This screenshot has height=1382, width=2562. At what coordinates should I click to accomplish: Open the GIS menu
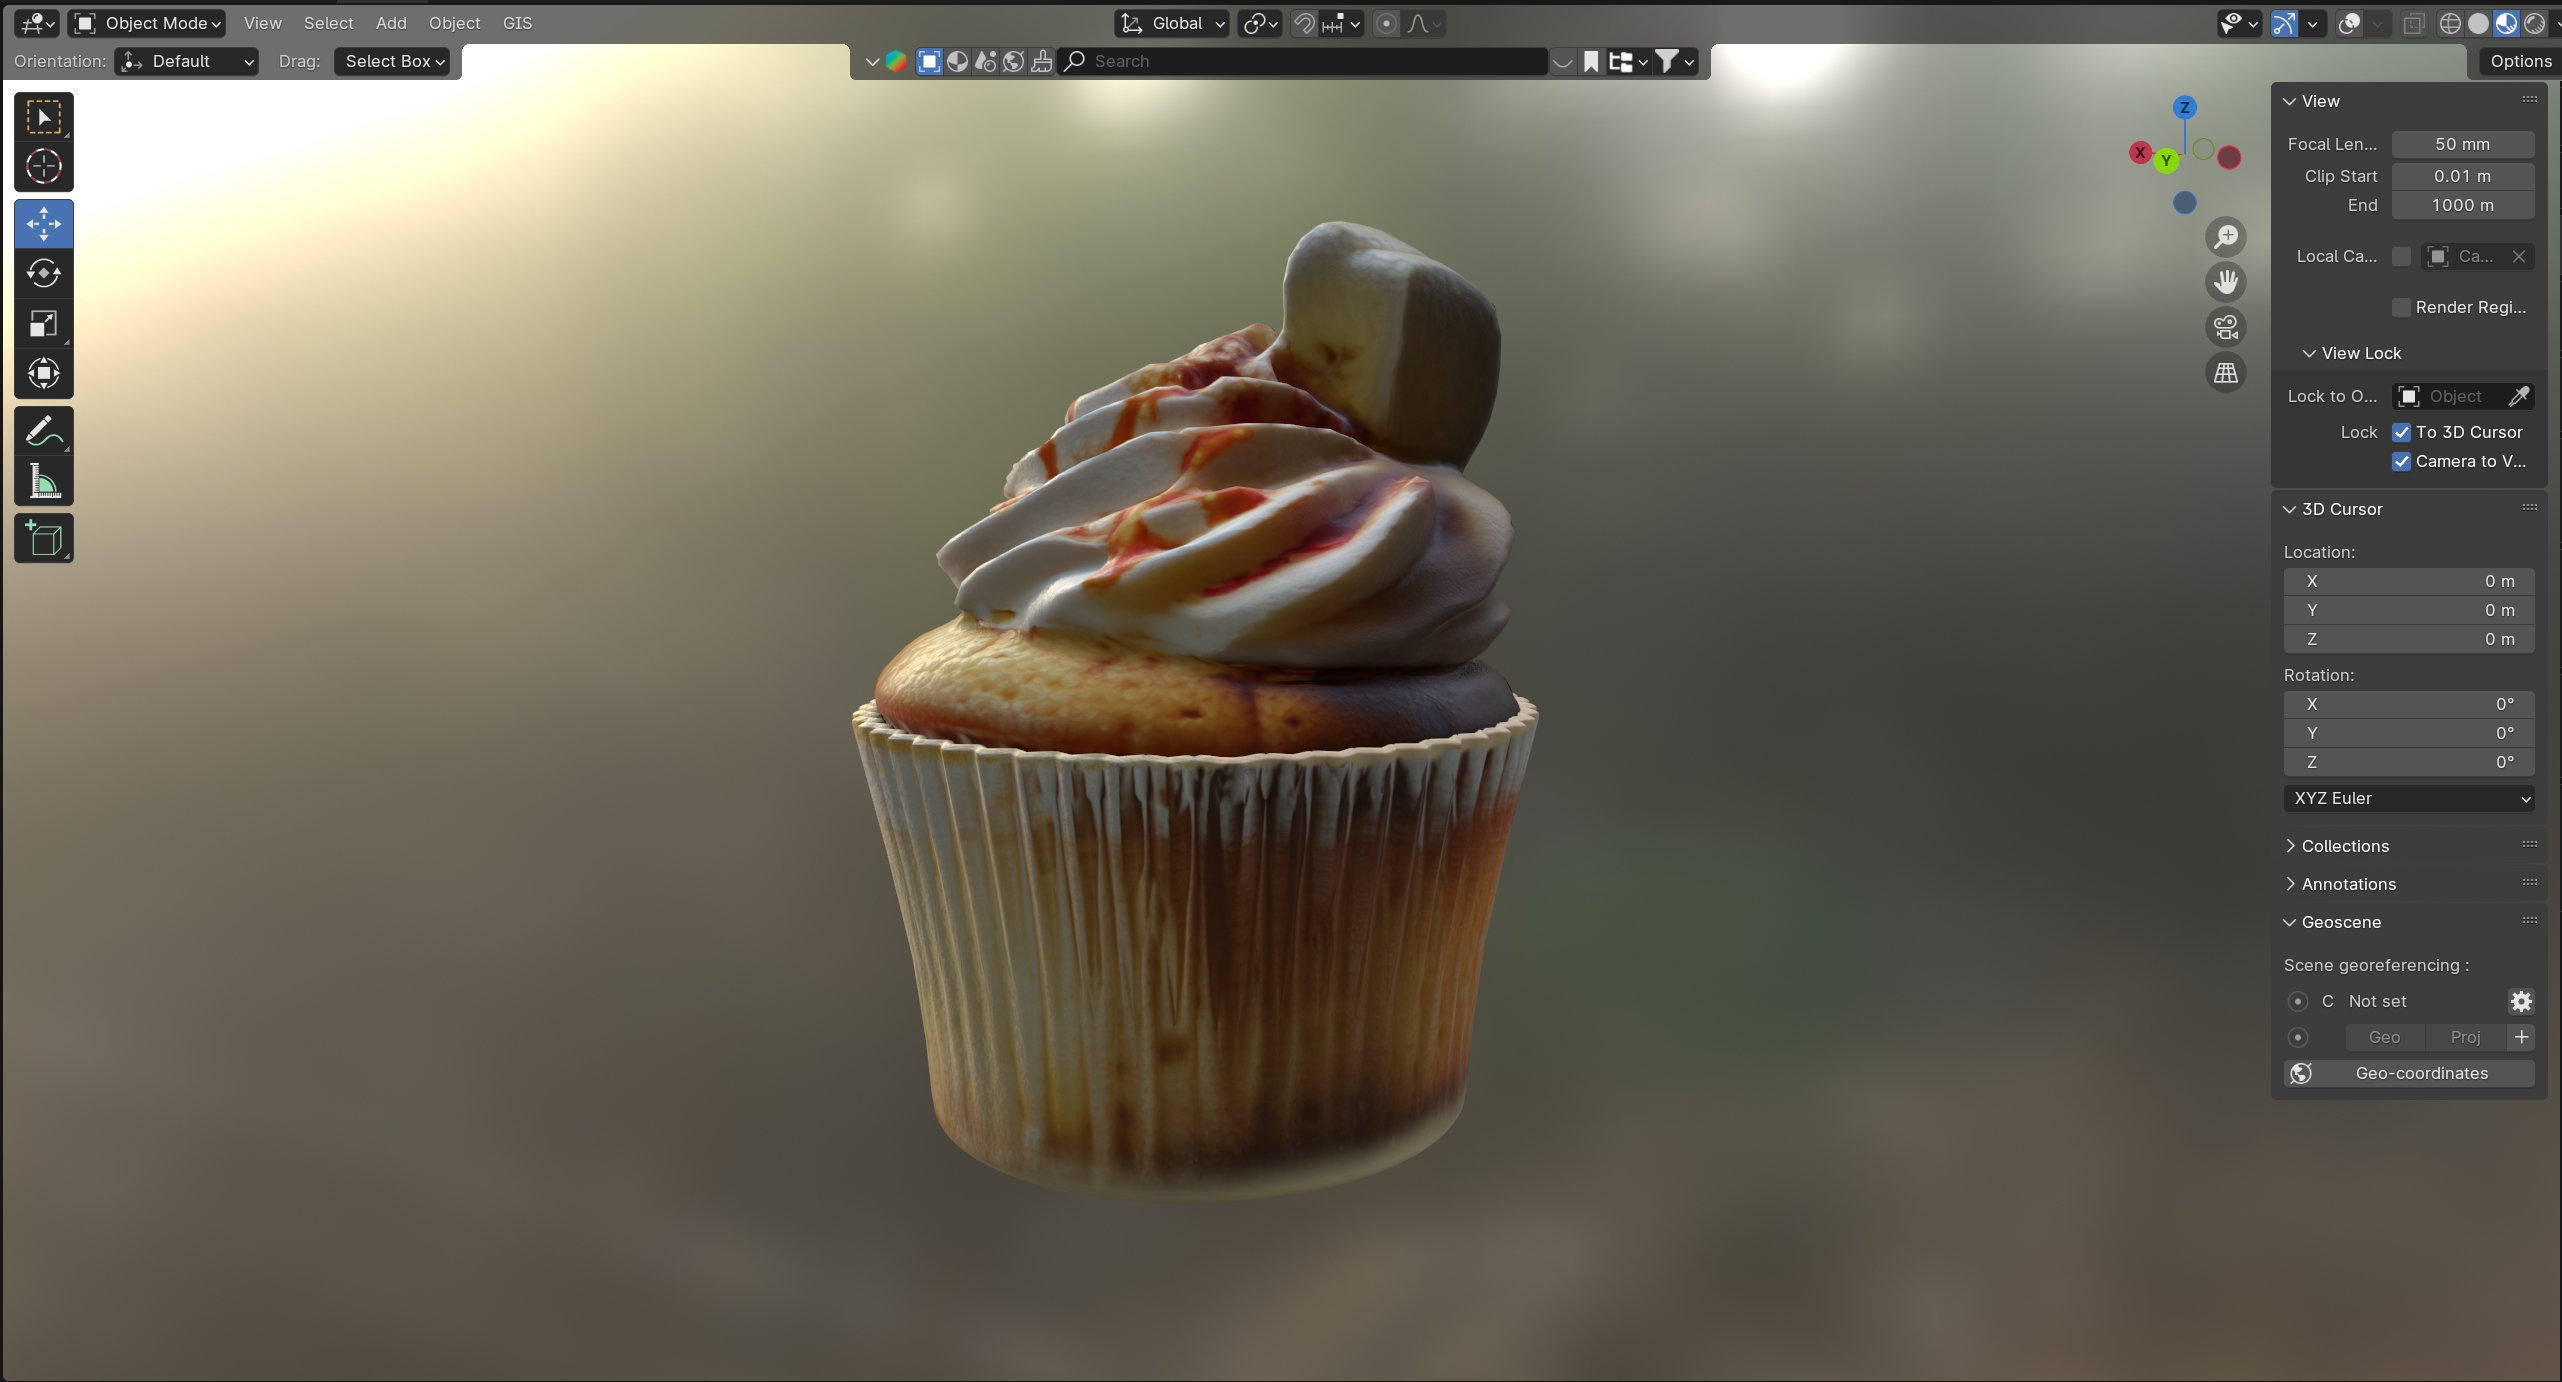[517, 23]
